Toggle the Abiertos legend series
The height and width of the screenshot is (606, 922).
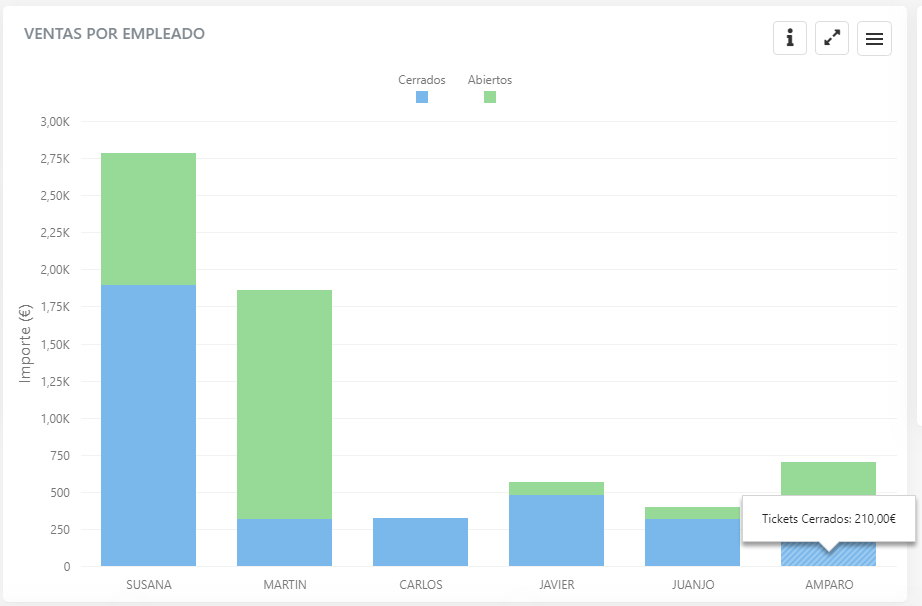click(x=489, y=80)
